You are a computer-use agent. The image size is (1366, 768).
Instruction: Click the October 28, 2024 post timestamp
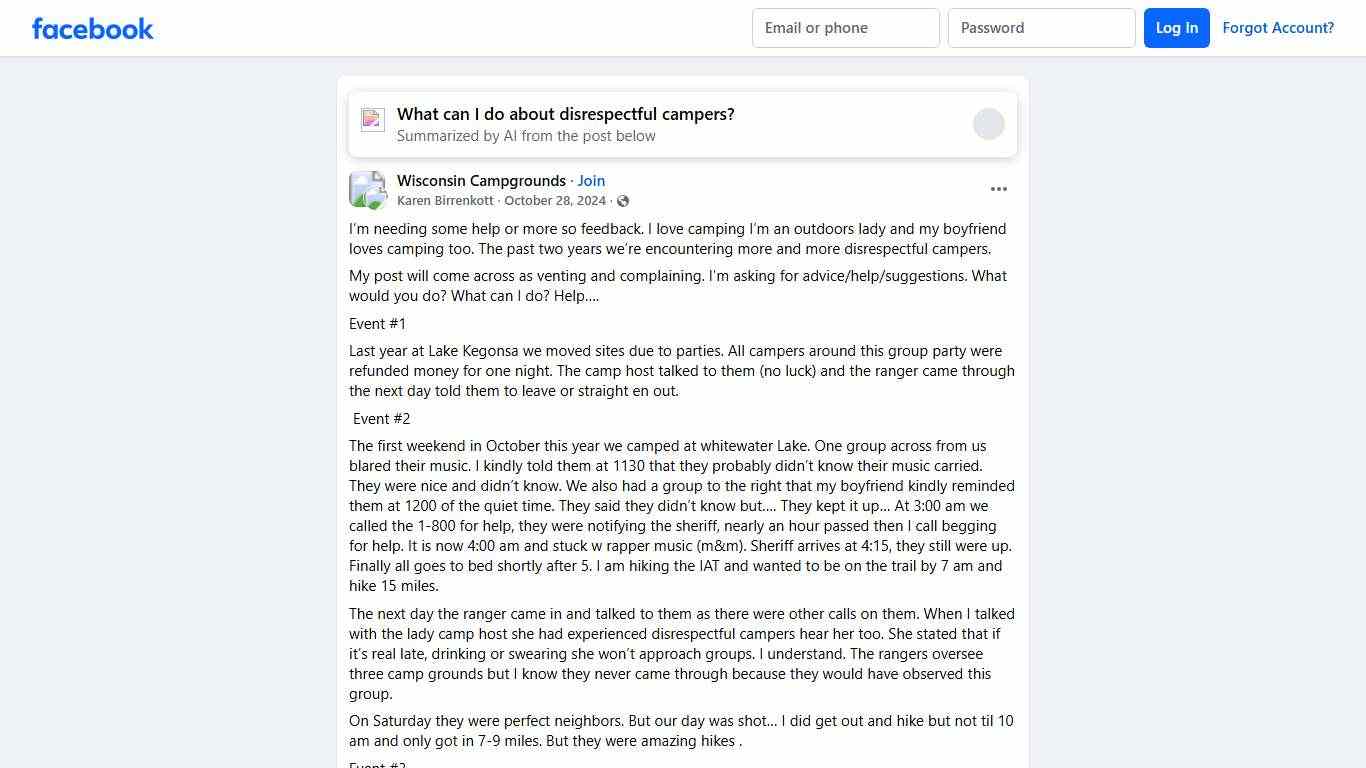coord(555,201)
